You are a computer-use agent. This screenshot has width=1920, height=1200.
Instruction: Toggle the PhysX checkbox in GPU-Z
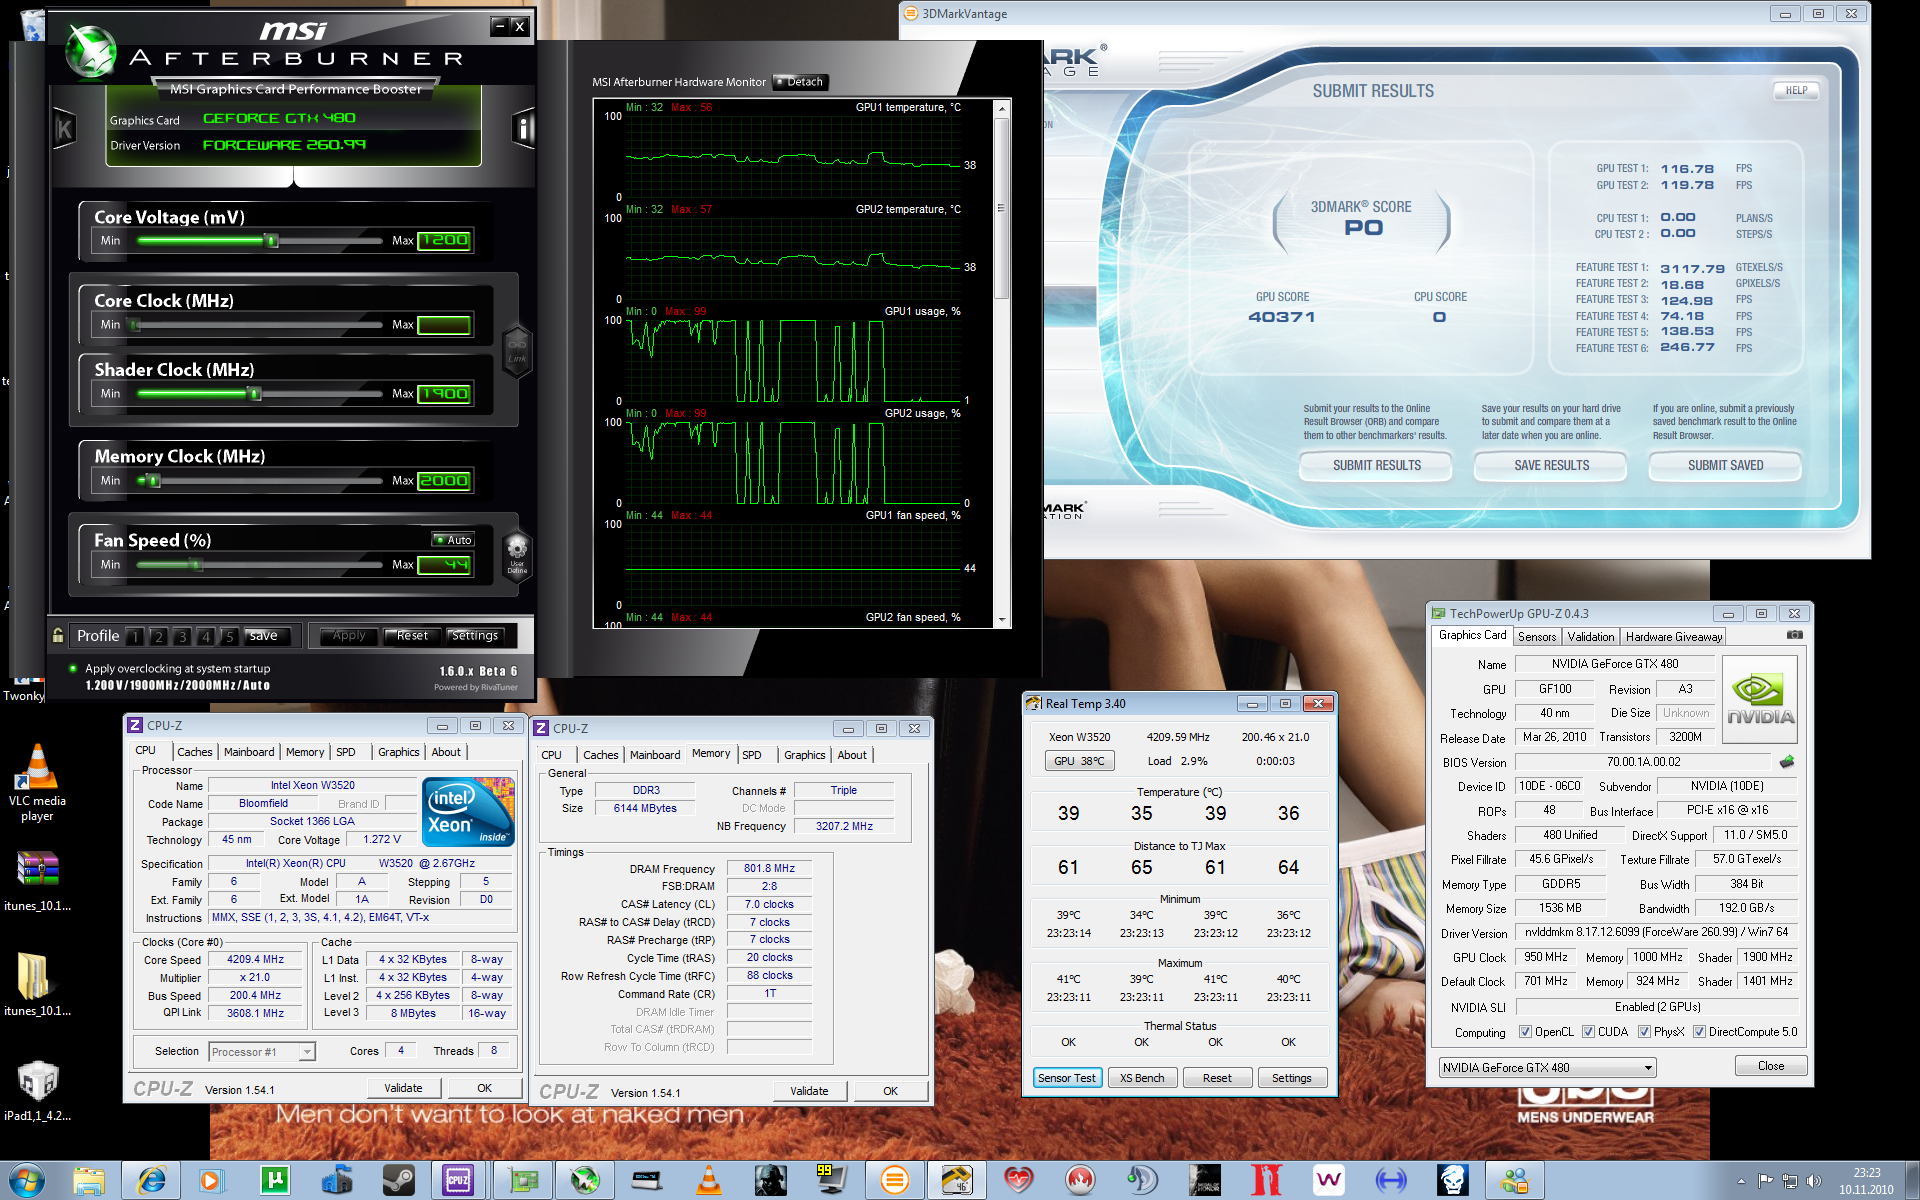[x=1644, y=1032]
